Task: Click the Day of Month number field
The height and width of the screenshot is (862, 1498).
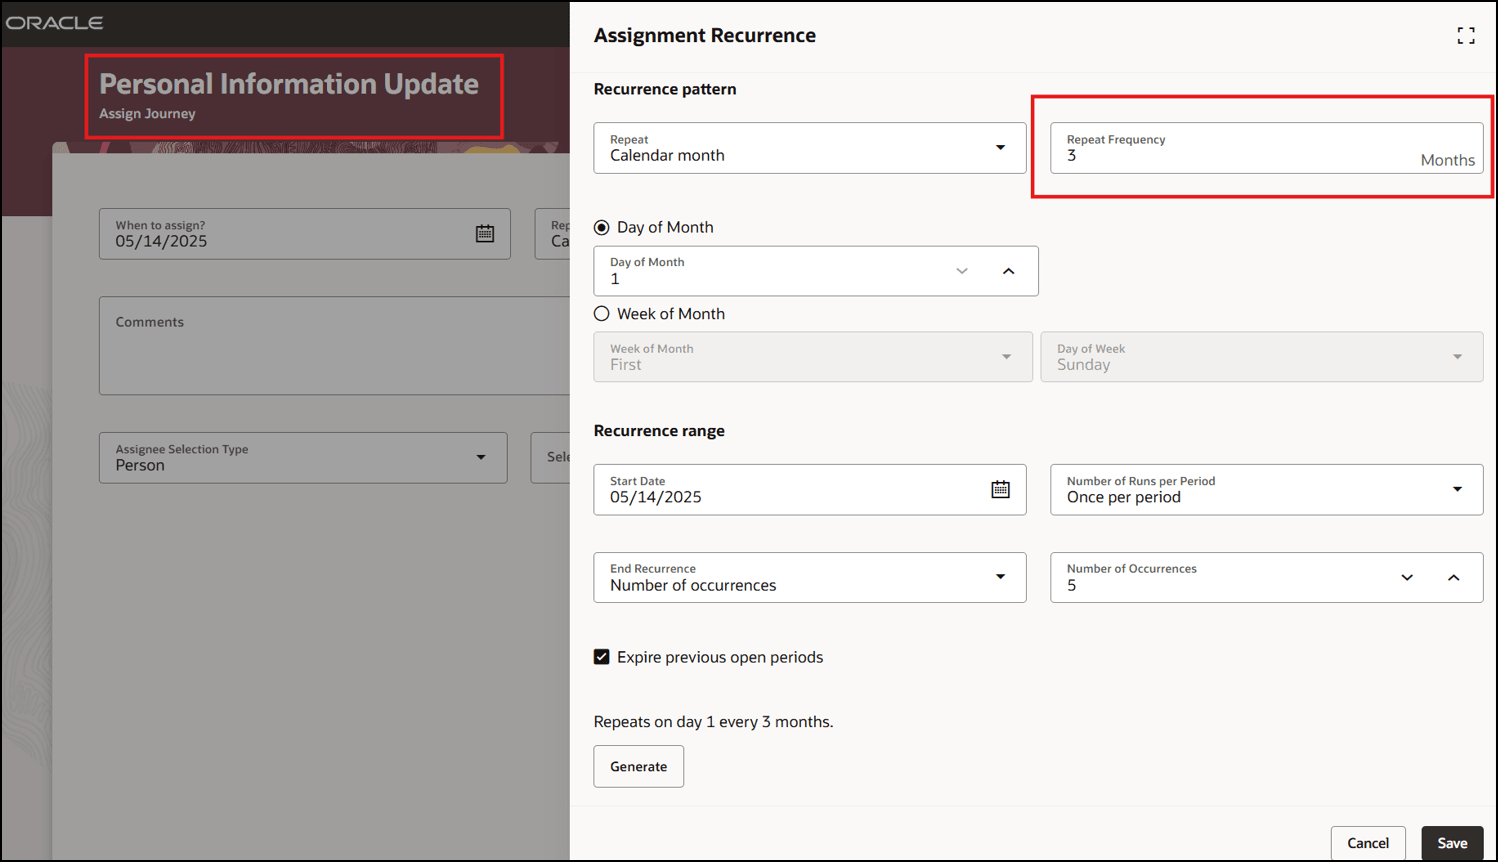Action: tap(816, 271)
